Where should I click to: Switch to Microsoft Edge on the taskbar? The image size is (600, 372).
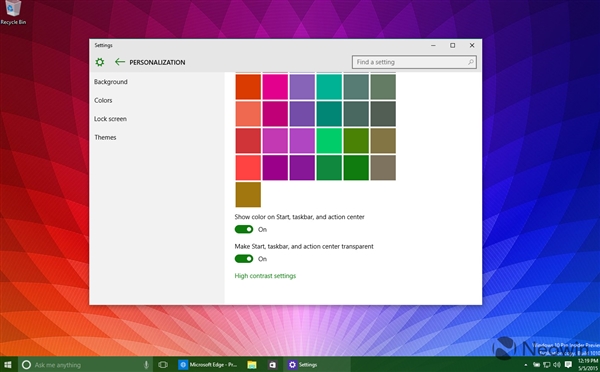[208, 365]
